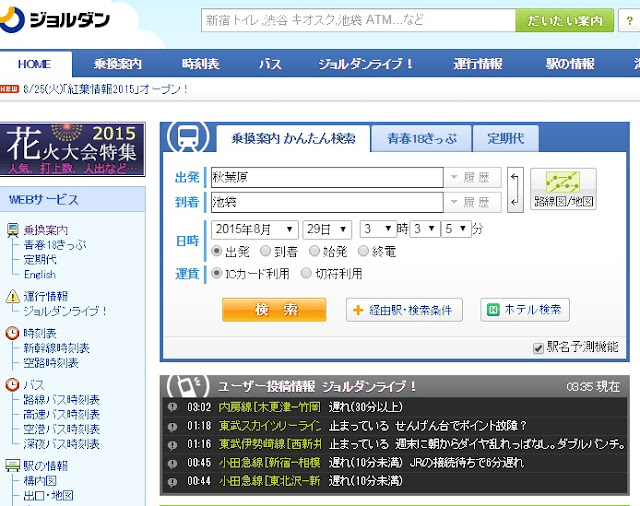Screen dimensions: 640x506
Task: Click the station icon beside 駅の情報
Action: 13,465
